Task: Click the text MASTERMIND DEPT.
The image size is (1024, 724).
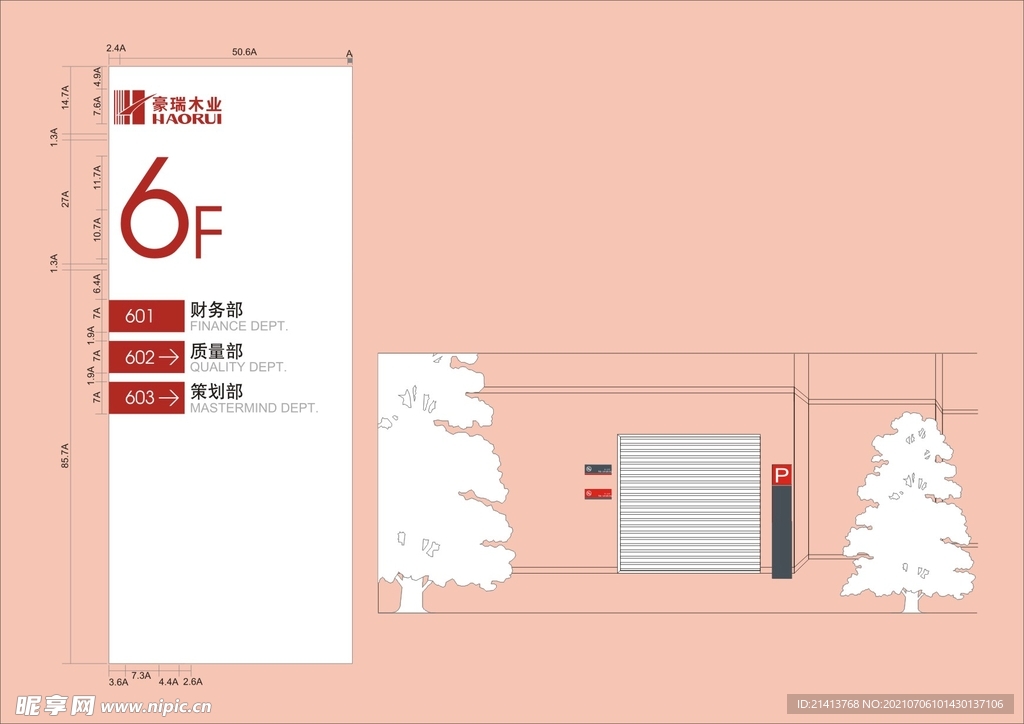Action: point(254,408)
